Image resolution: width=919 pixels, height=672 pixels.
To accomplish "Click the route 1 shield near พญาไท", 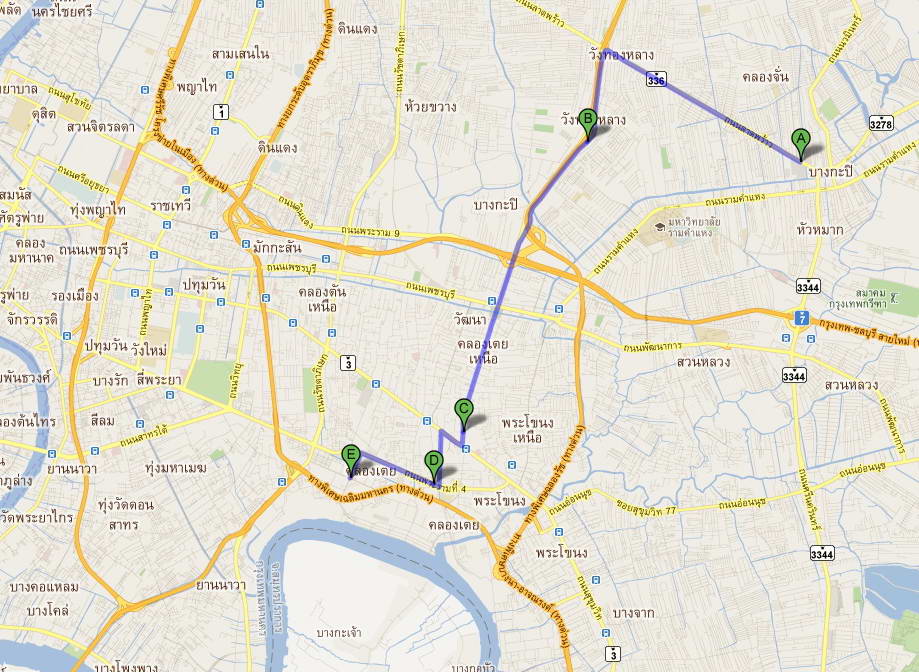I will pyautogui.click(x=220, y=111).
